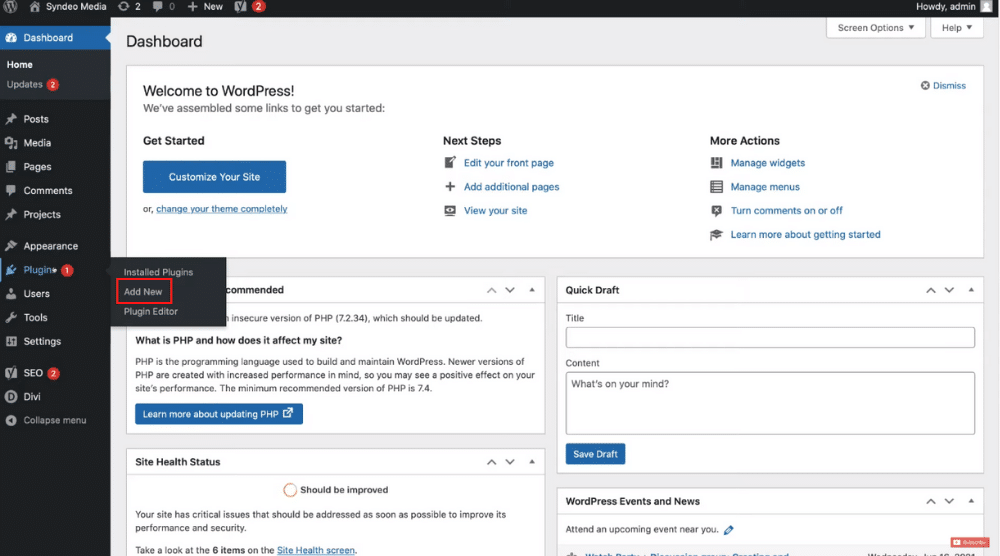Open Syndeo Media site home icon
1000x556 pixels.
click(34, 6)
